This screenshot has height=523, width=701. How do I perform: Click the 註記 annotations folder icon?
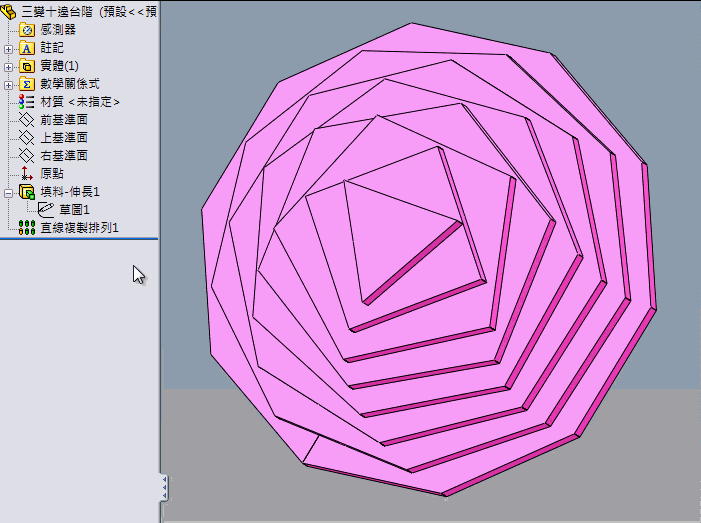click(x=27, y=48)
